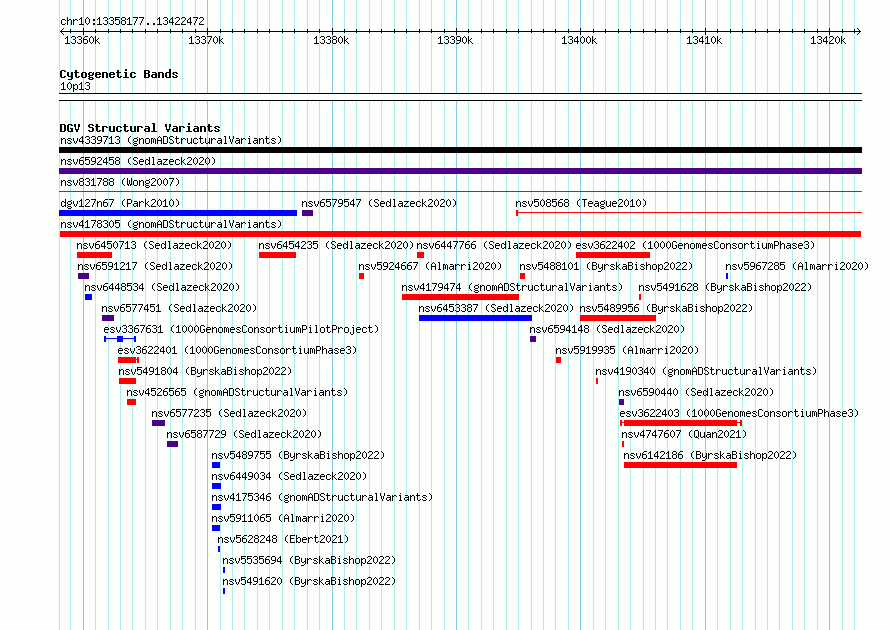Select the long red nsv4178305 bar
Image resolution: width=890 pixels, height=630 pixels.
point(460,234)
